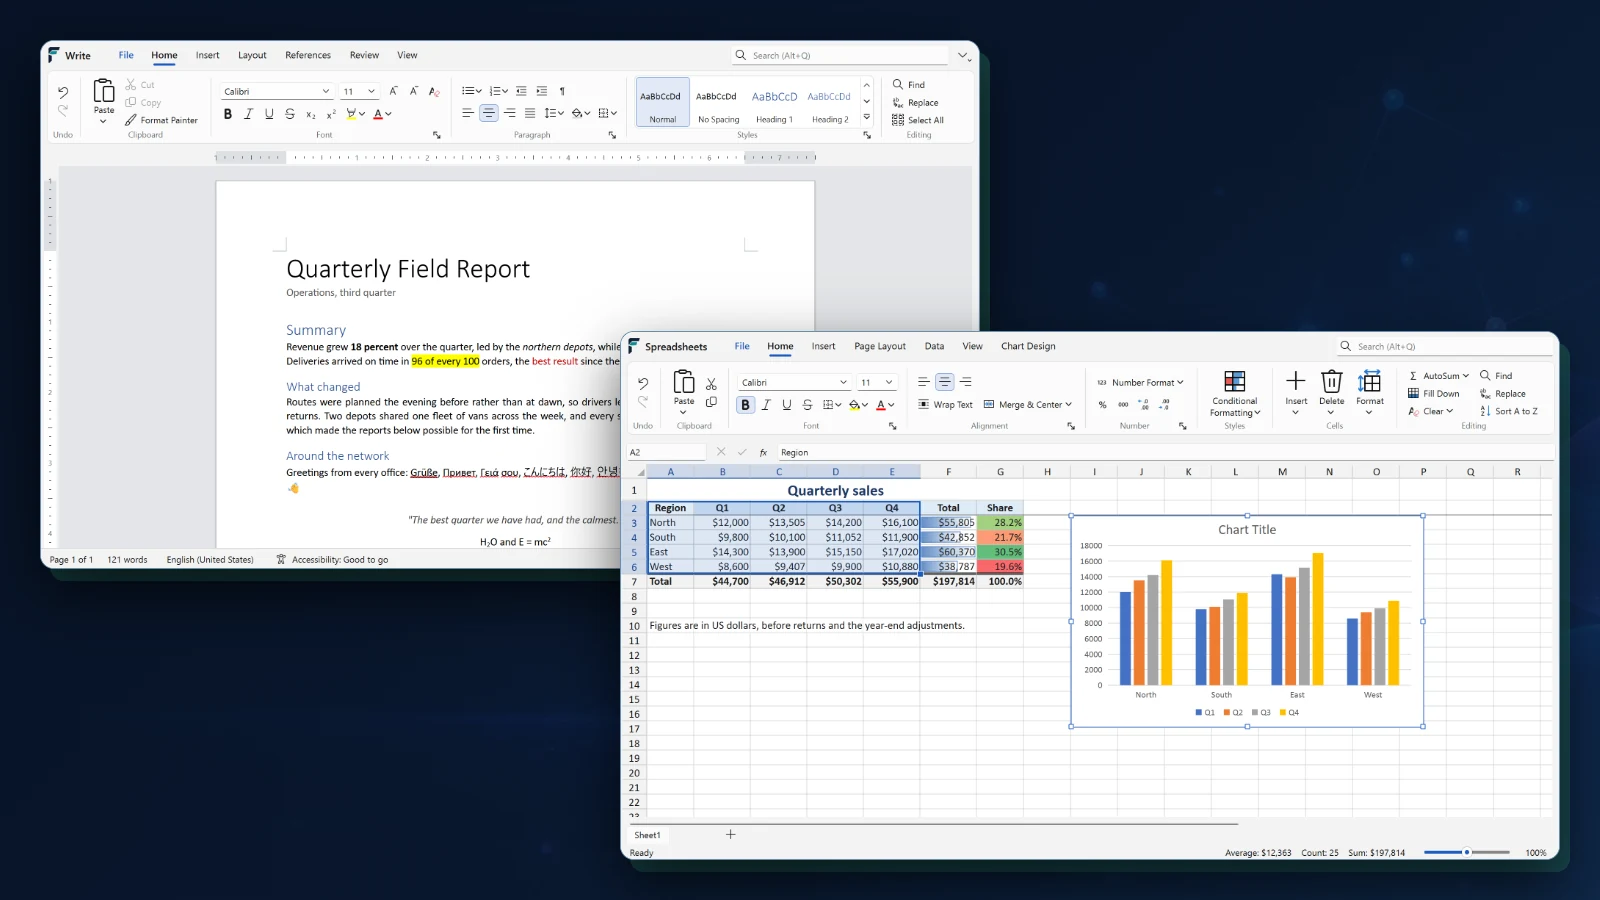
Task: Open the References tab in Write
Action: point(308,56)
